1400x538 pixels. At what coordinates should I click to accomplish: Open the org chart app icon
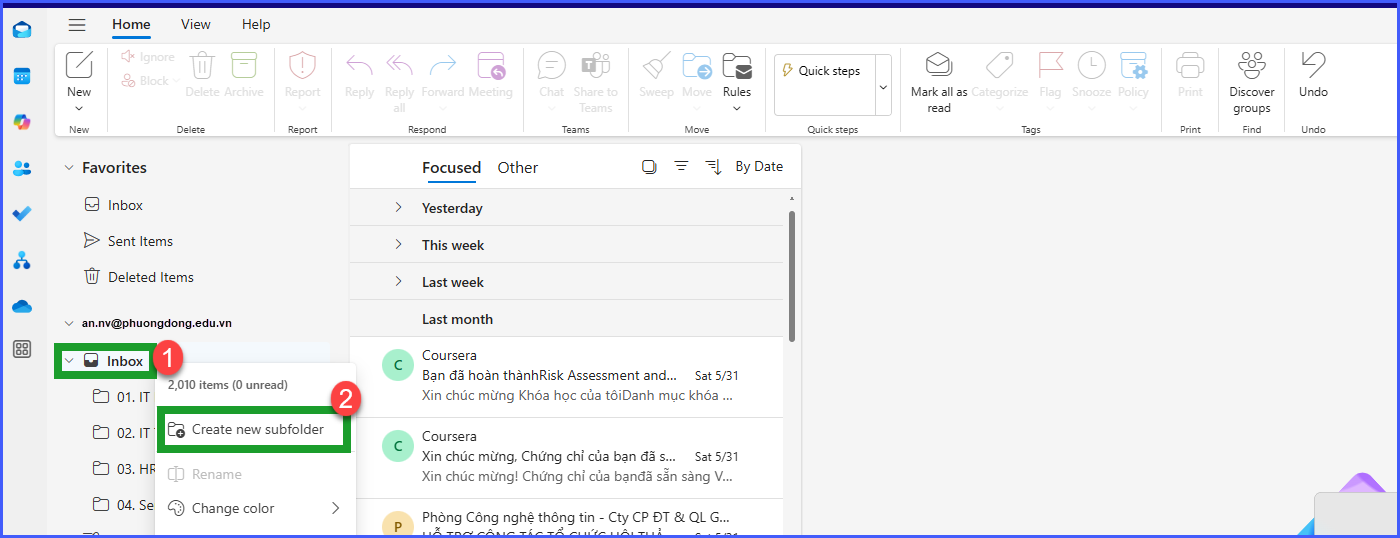(22, 261)
